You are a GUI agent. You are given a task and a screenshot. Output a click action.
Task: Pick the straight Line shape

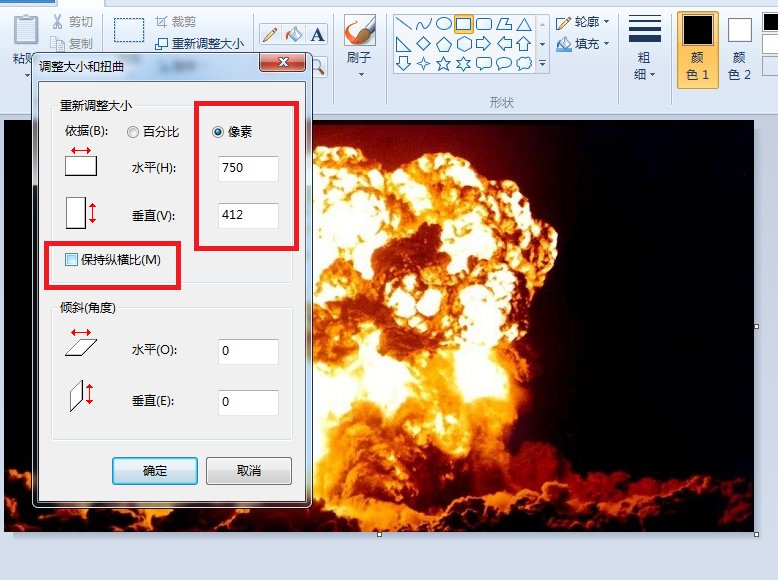click(403, 24)
